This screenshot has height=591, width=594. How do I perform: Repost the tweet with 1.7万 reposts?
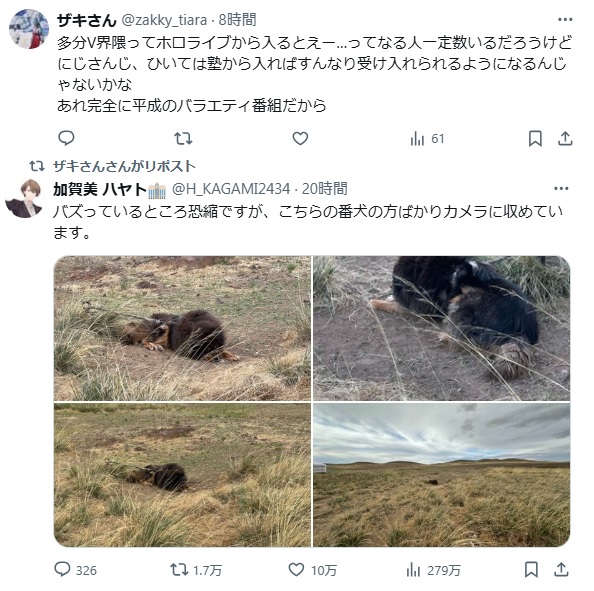pyautogui.click(x=196, y=569)
